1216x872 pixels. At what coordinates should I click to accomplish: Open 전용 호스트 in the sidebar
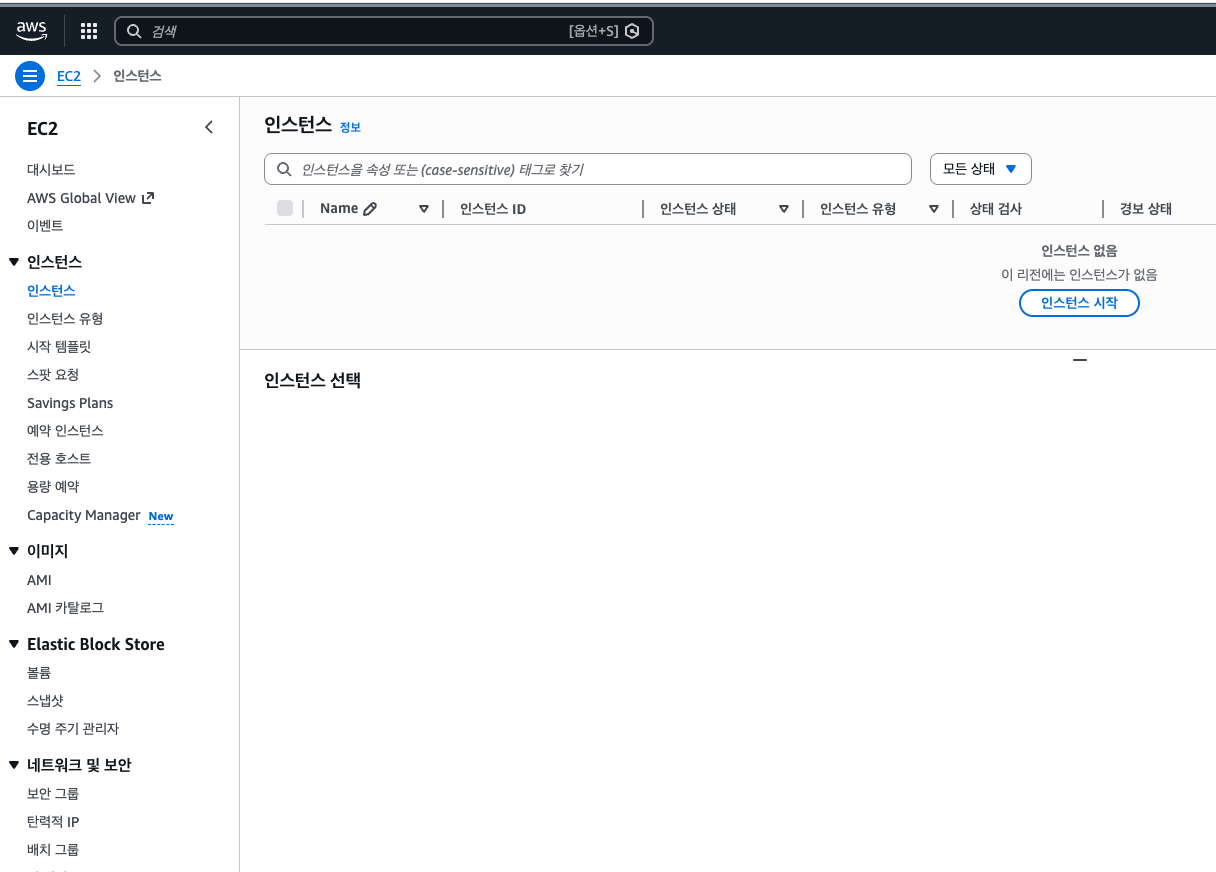pos(59,459)
